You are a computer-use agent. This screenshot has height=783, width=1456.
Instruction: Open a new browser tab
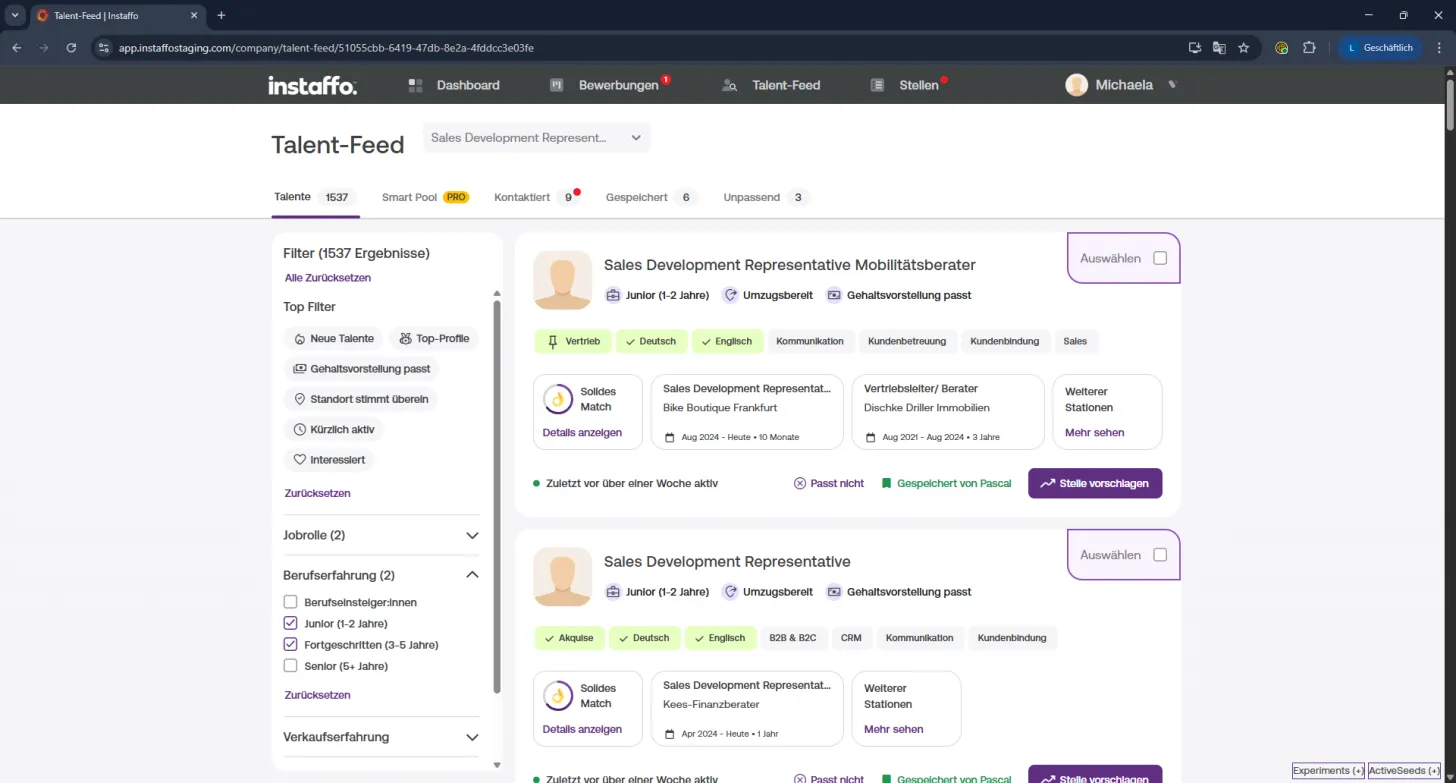(x=221, y=15)
